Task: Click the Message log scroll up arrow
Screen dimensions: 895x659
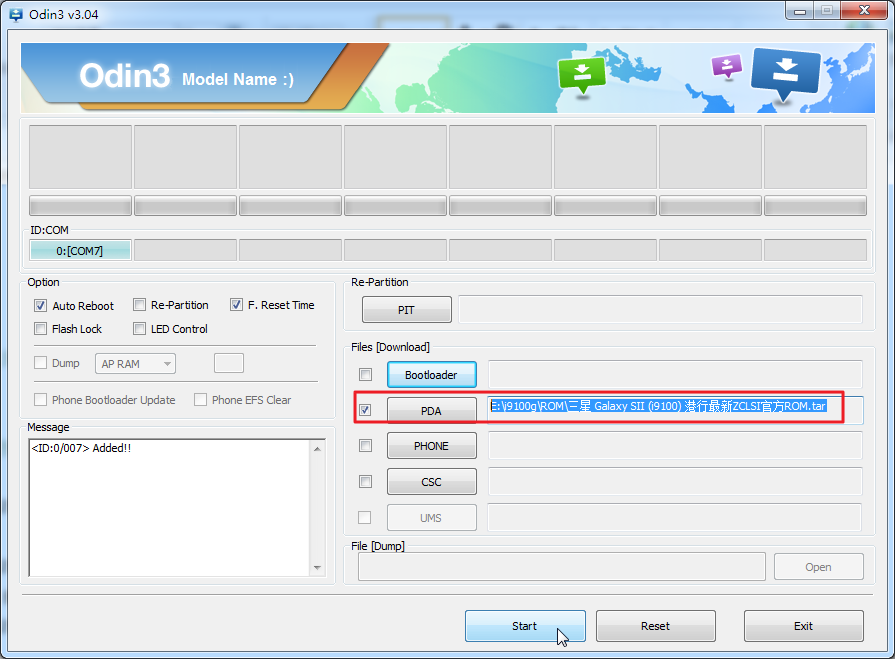Action: coord(317,449)
